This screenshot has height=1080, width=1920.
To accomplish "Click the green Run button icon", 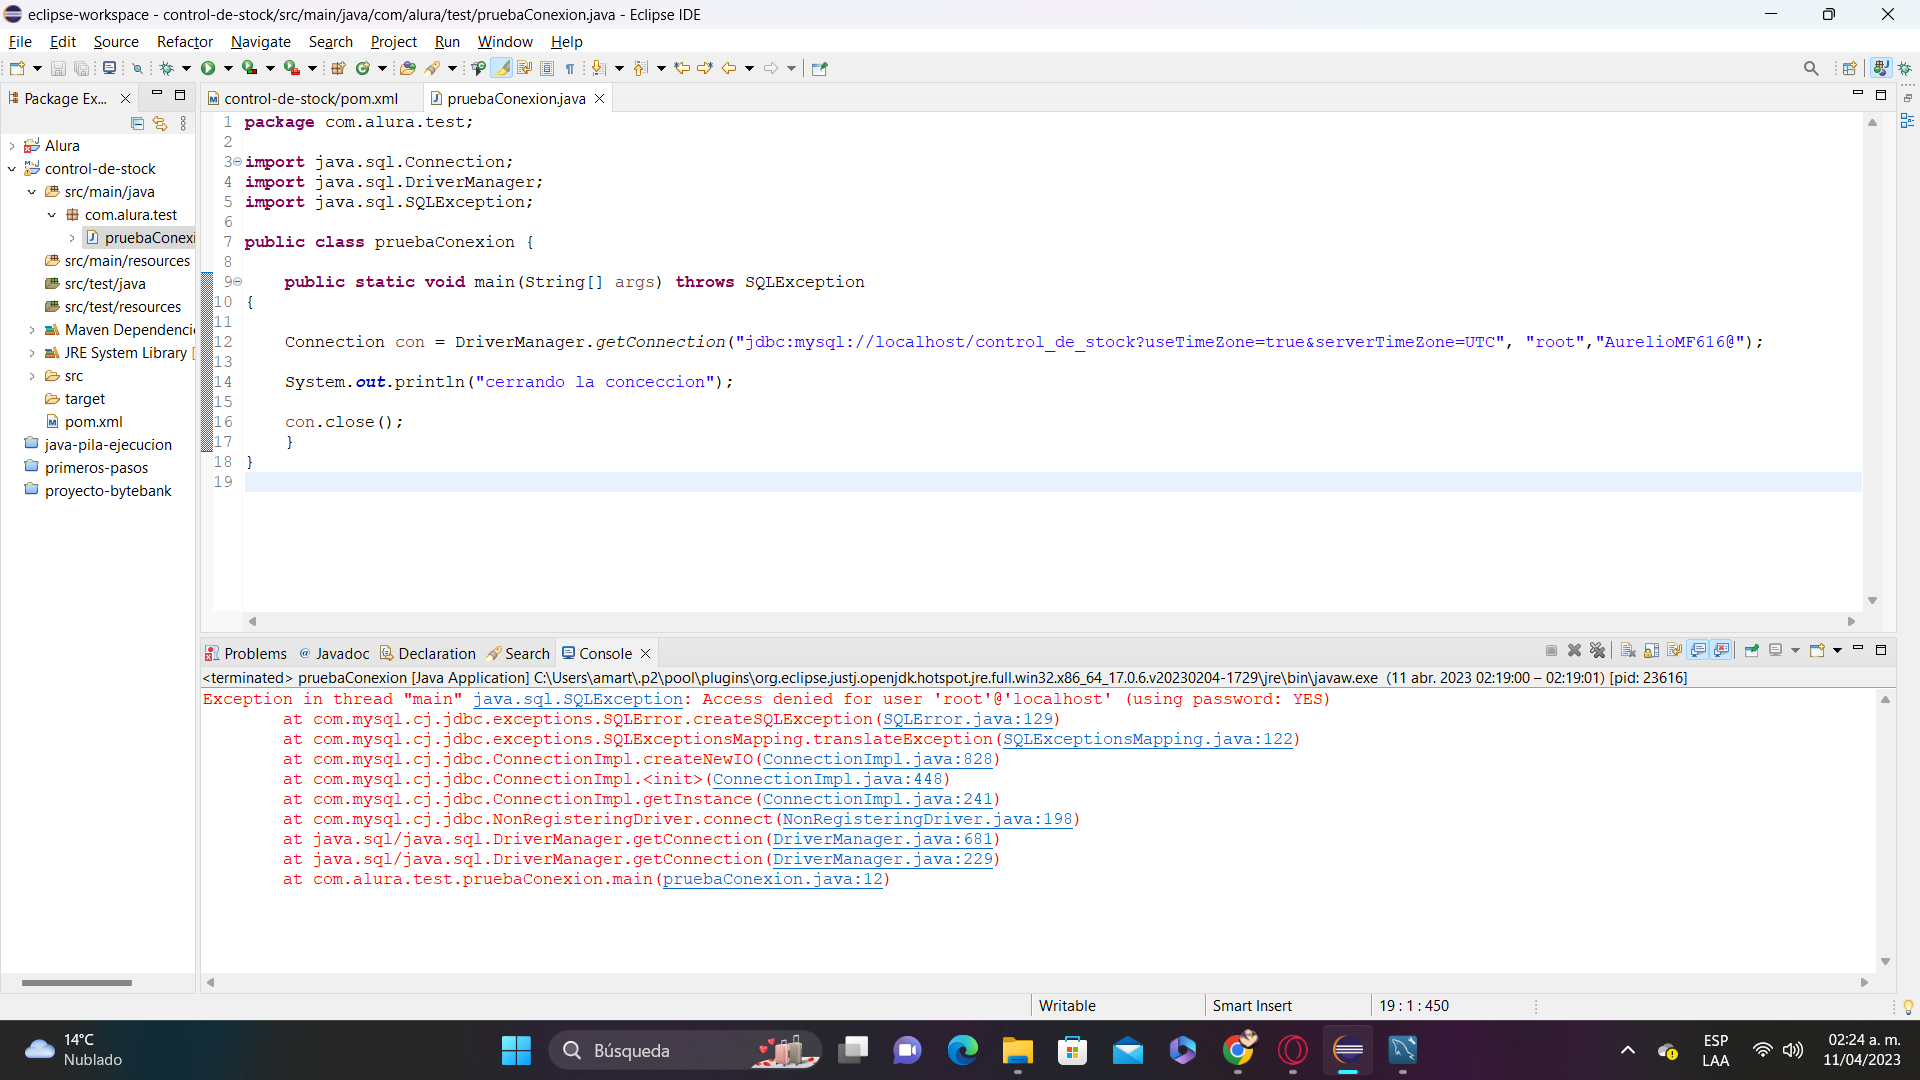I will (208, 68).
